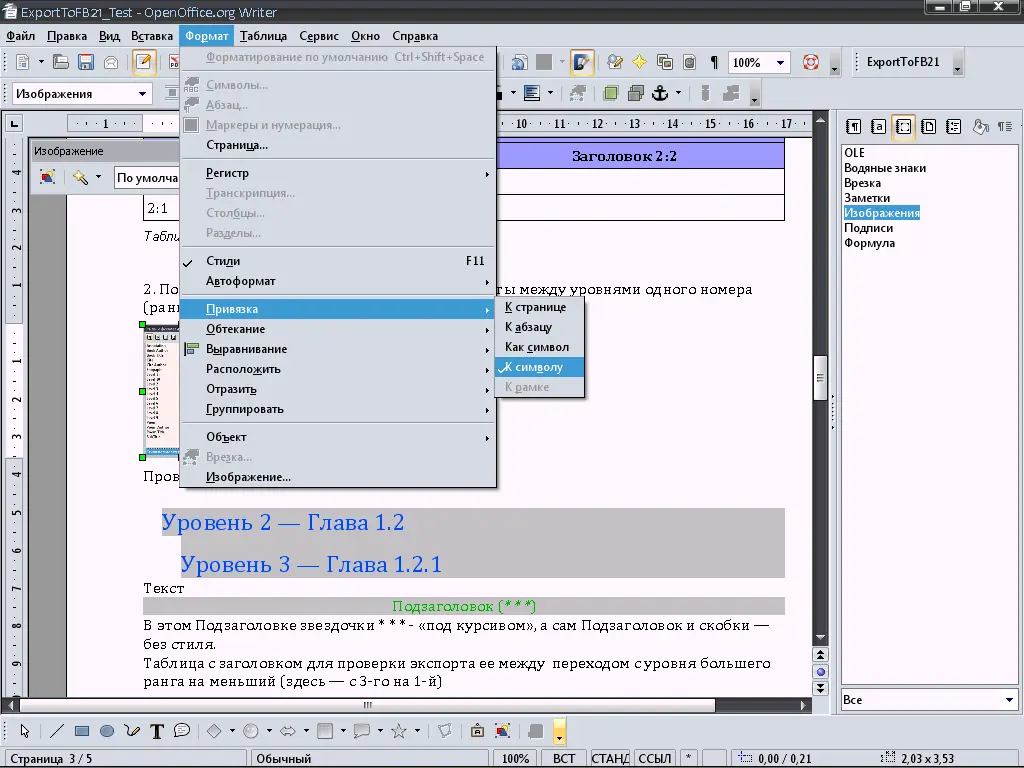The height and width of the screenshot is (768, 1024).
Task: Click the anchor icon in the frame toolbar
Action: pyautogui.click(x=661, y=93)
